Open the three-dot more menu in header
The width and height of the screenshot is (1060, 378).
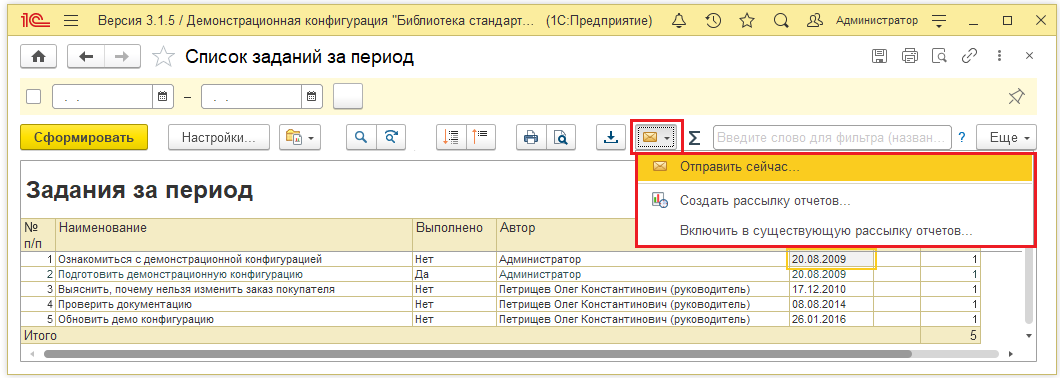click(x=1000, y=56)
